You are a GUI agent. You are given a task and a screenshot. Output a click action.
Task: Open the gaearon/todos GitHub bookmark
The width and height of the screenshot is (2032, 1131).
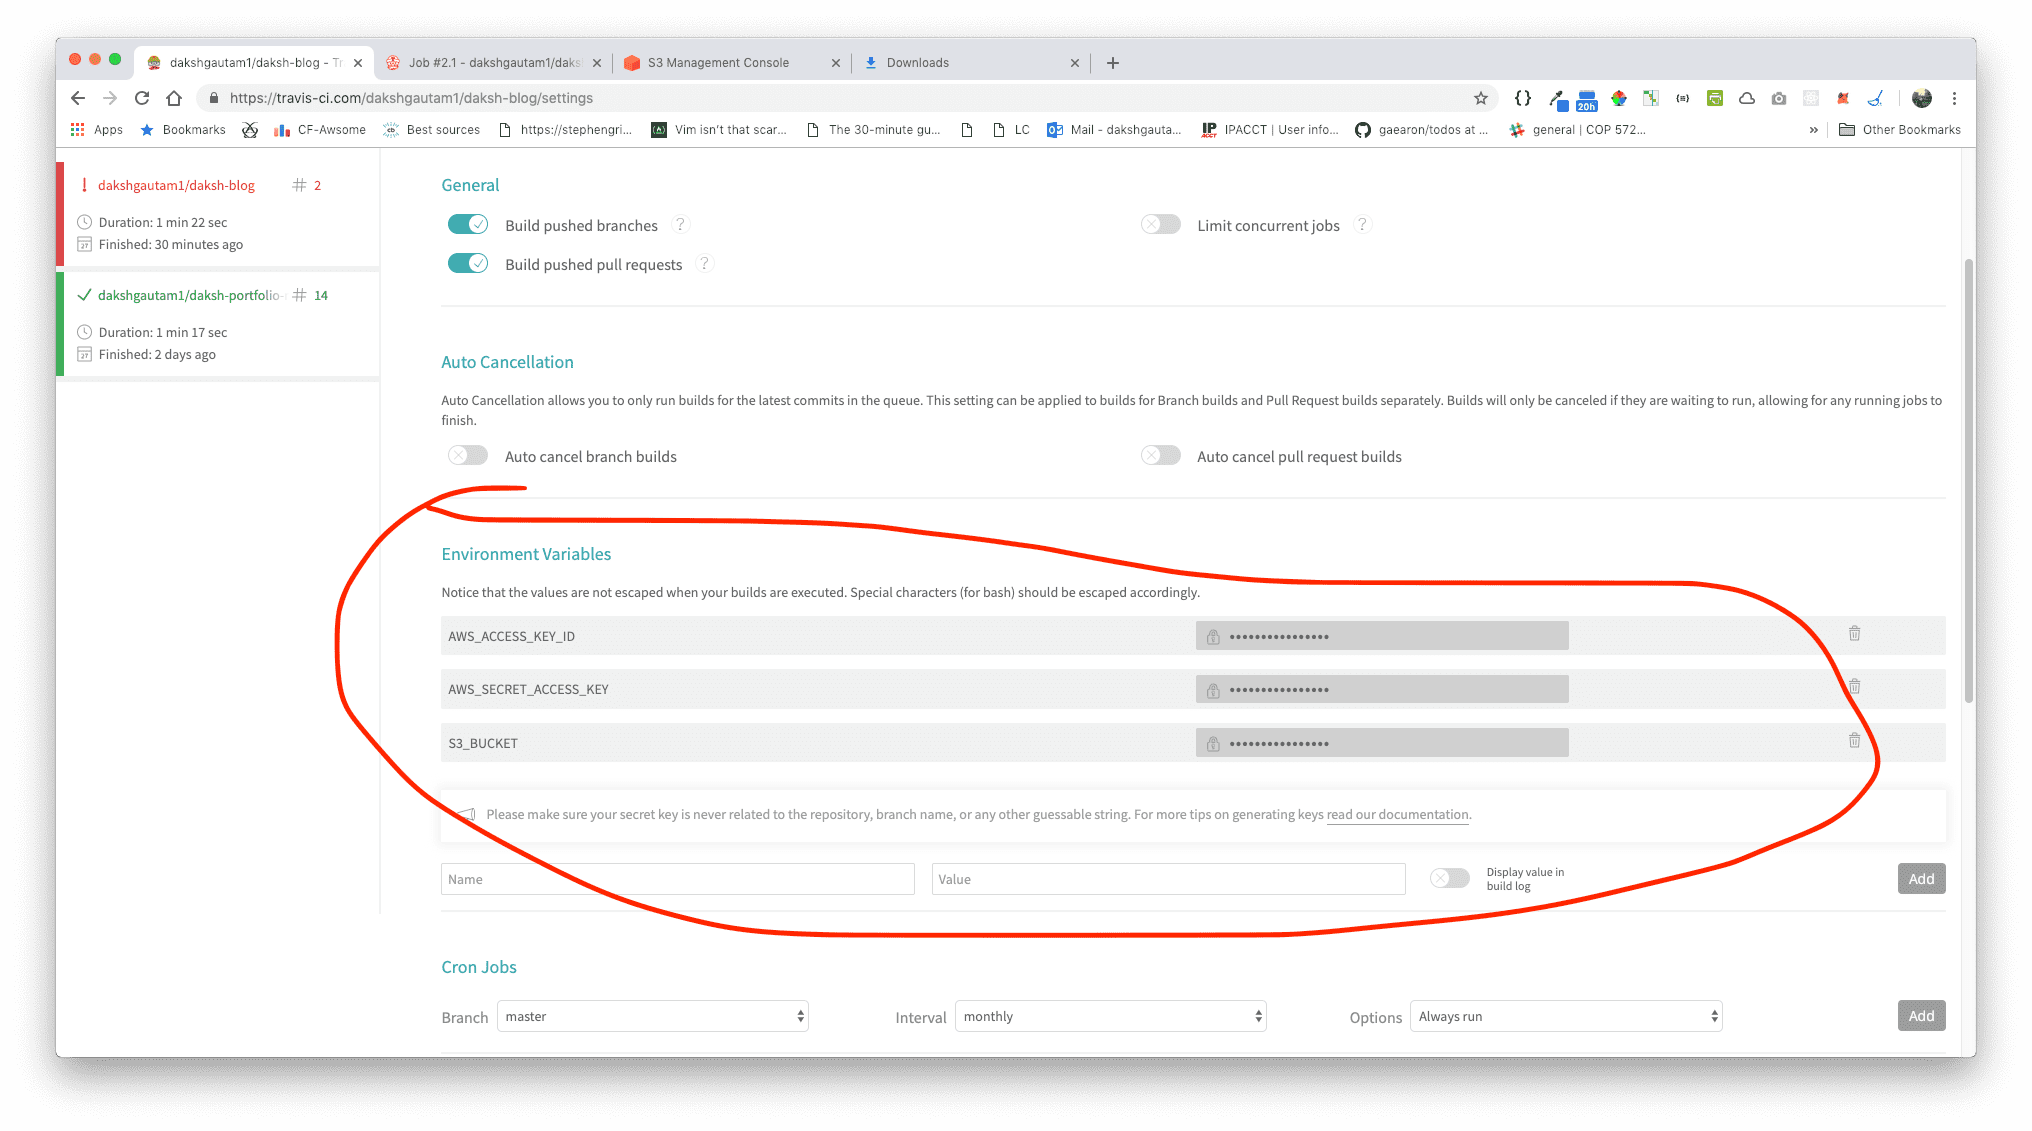point(1421,130)
